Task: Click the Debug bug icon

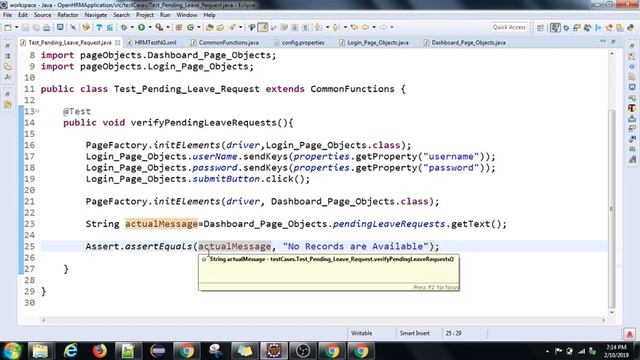Action: pos(124,27)
